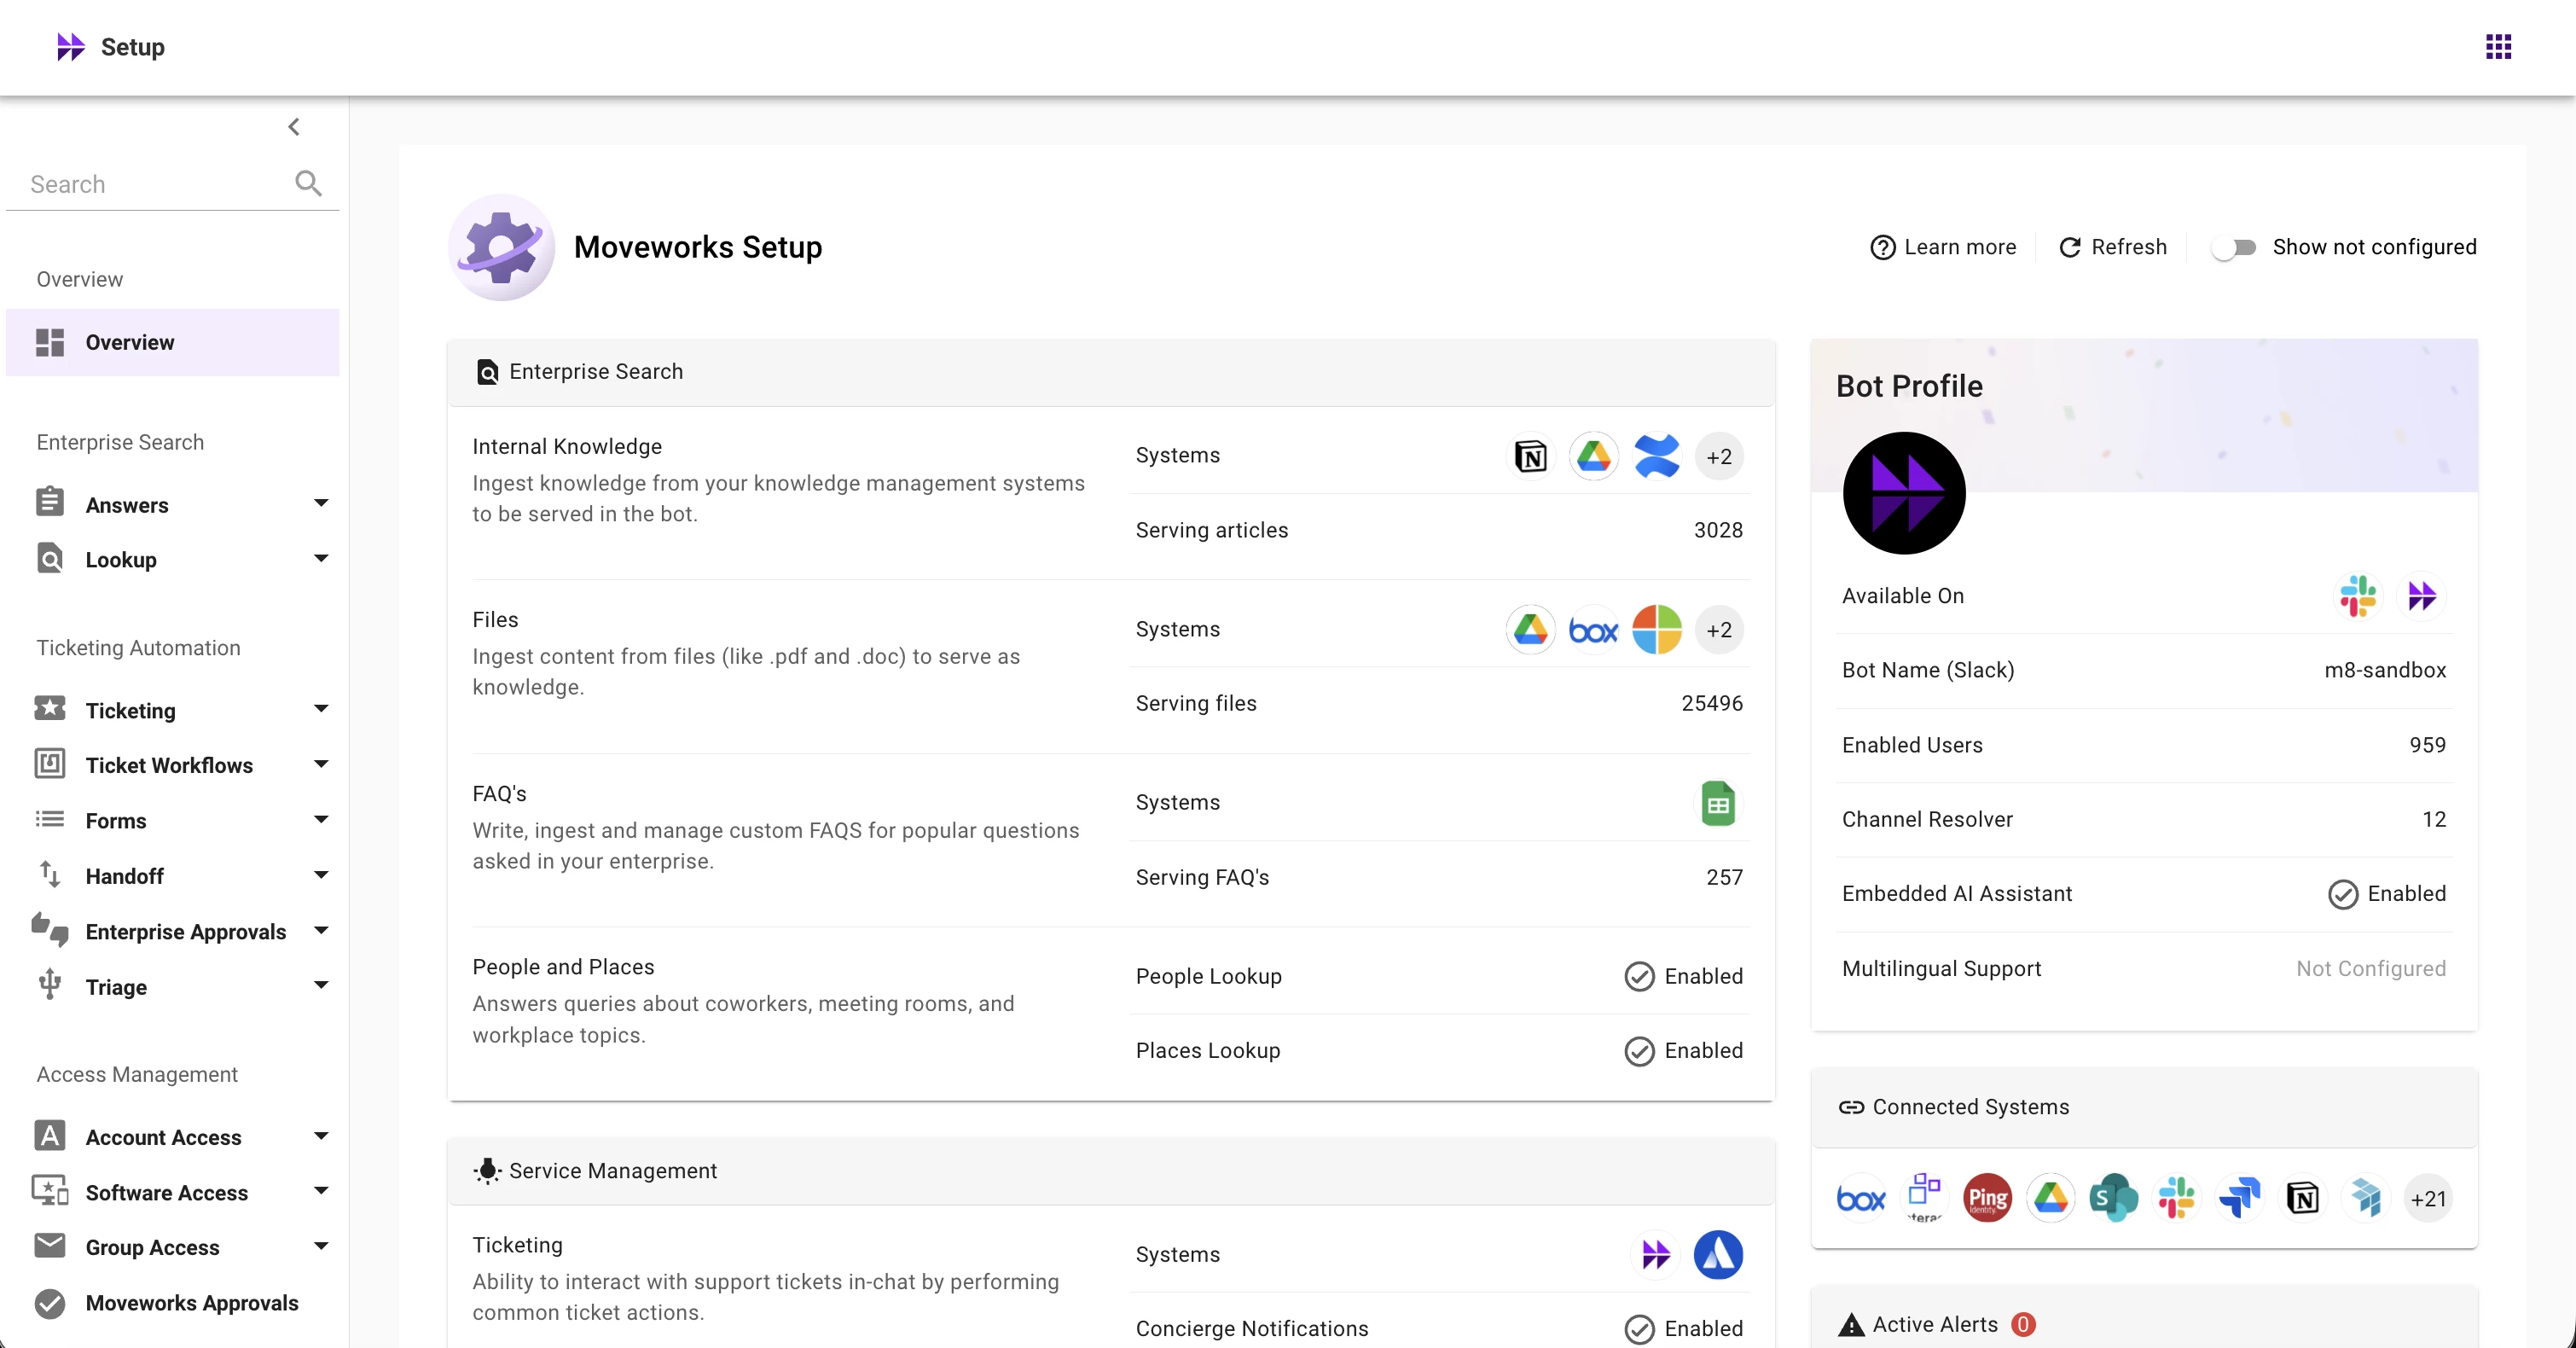
Task: Click the Learn more link
Action: tap(1943, 247)
